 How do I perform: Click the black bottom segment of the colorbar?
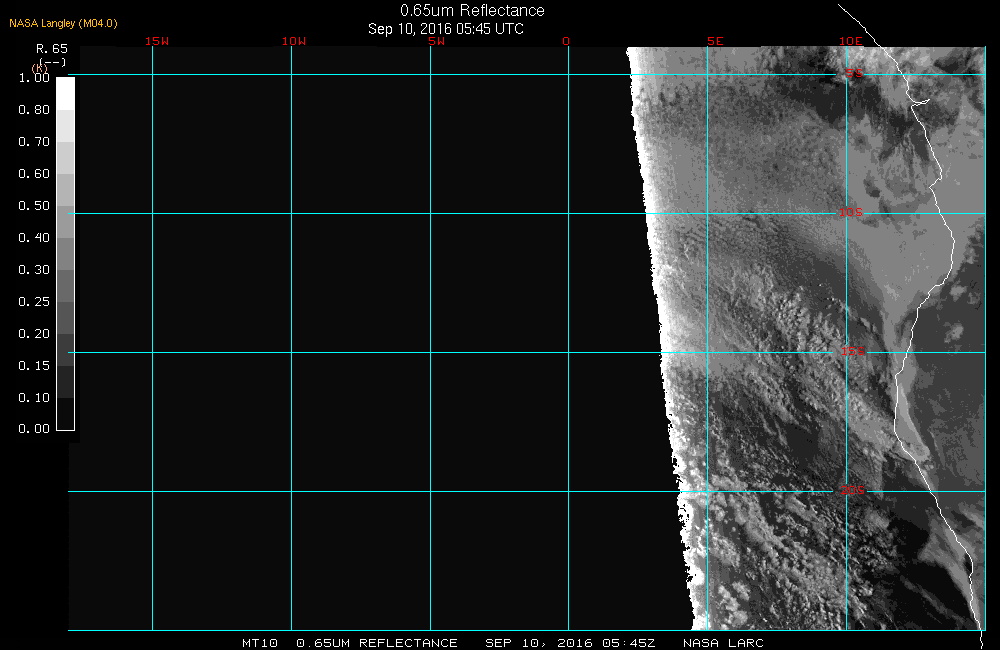(x=66, y=414)
